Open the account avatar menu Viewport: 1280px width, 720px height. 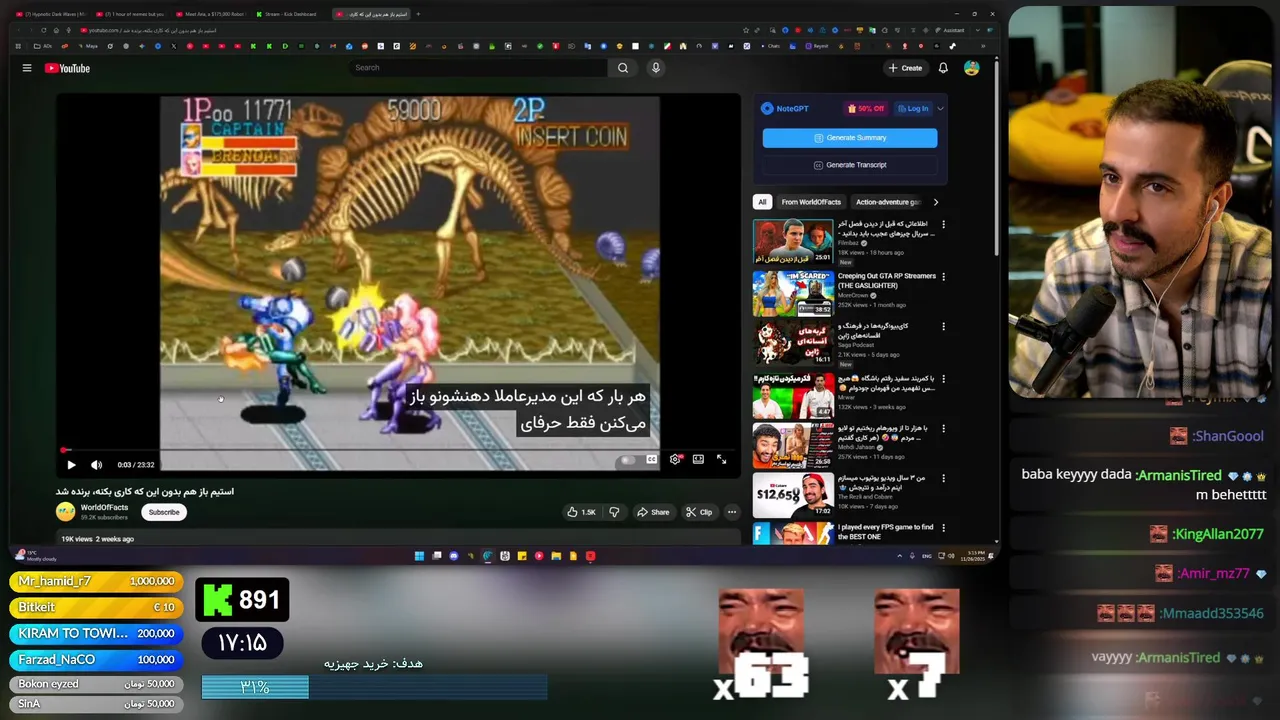(x=971, y=68)
